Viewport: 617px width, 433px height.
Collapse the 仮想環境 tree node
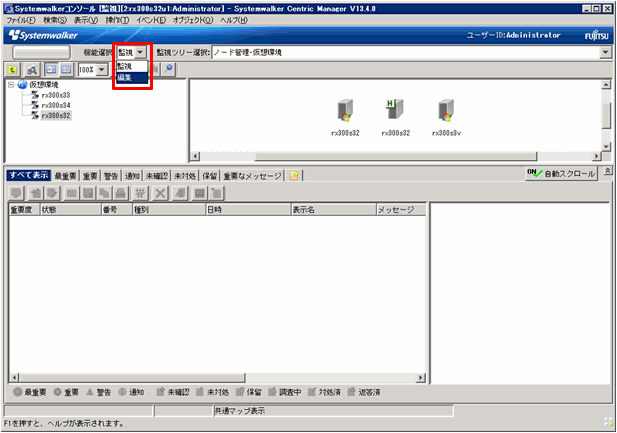click(x=11, y=85)
